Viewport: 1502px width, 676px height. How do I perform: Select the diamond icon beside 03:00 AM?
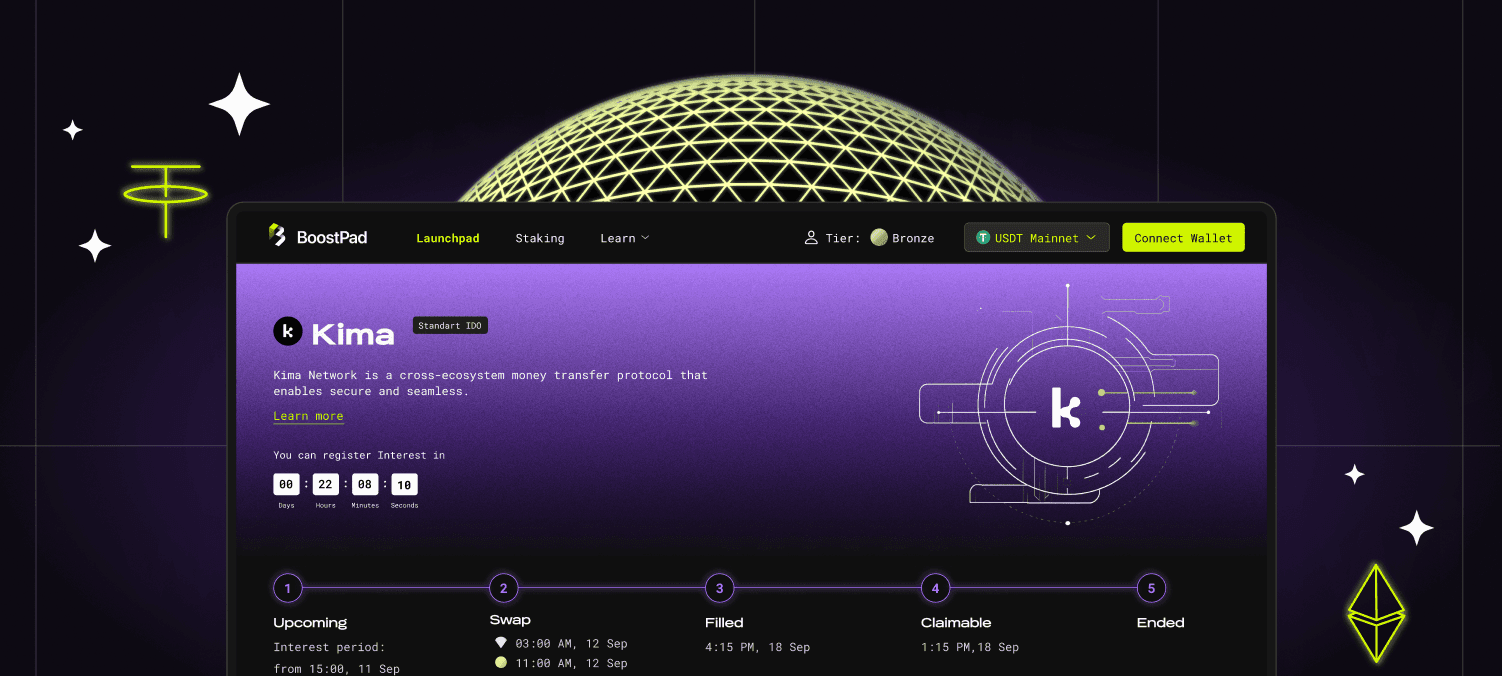tap(501, 643)
